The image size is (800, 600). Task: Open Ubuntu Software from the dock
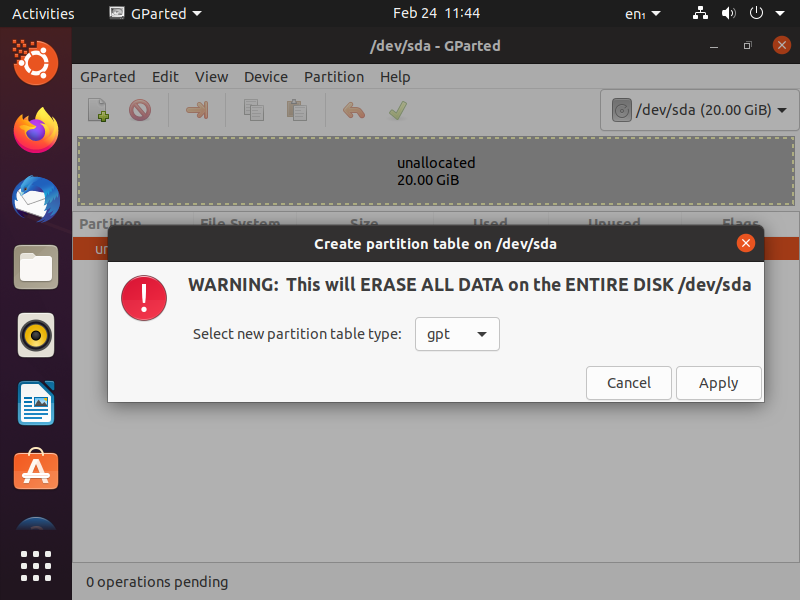36,469
